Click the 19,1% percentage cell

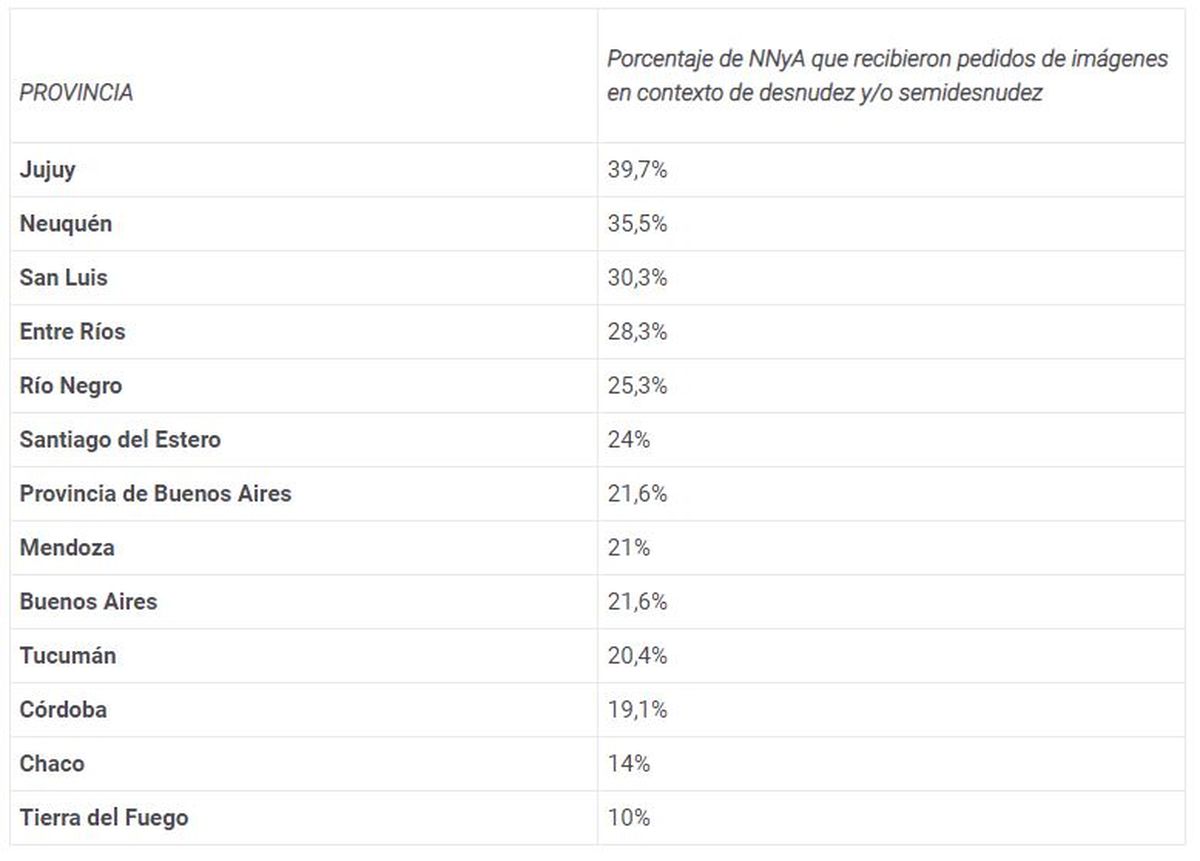coord(637,710)
